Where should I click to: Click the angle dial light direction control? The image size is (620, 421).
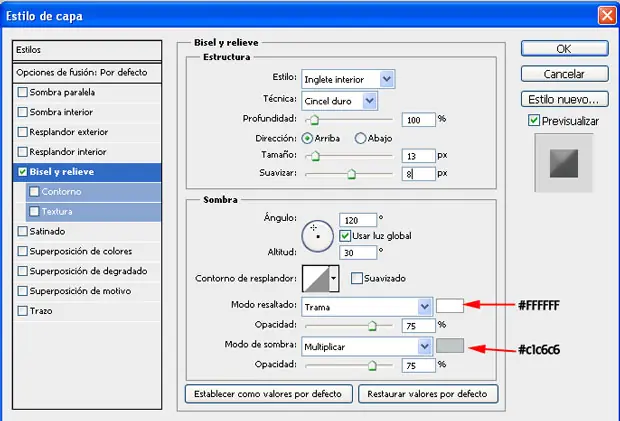(x=318, y=236)
